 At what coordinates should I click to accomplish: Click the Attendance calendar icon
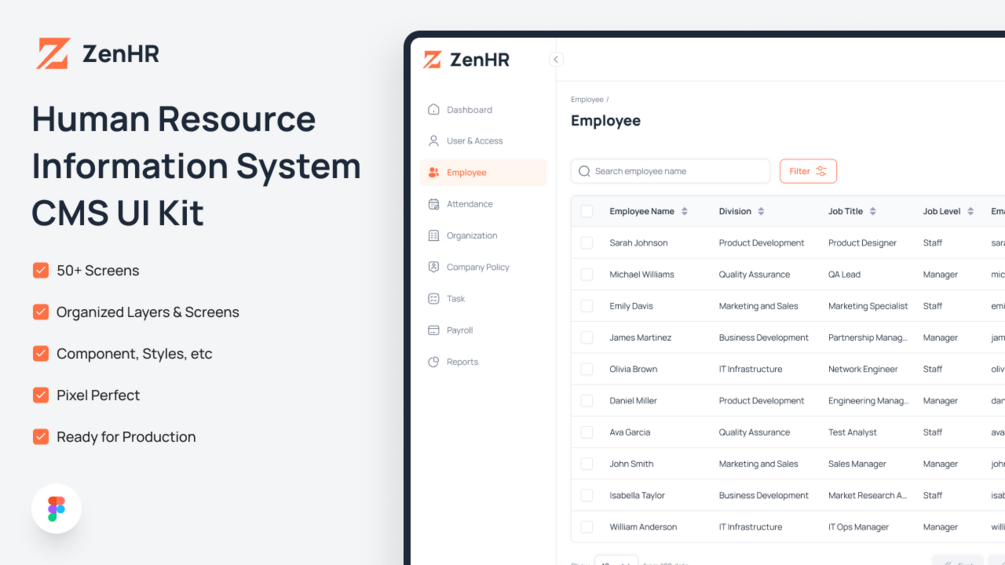(433, 204)
